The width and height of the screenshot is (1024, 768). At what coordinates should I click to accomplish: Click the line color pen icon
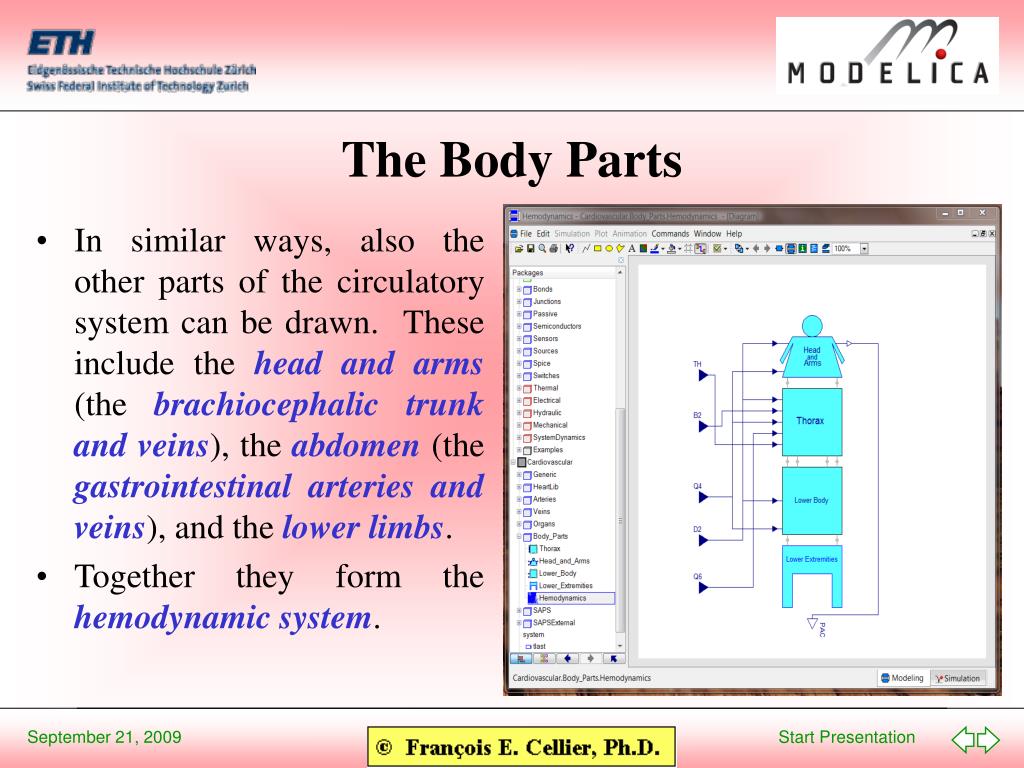coord(654,249)
